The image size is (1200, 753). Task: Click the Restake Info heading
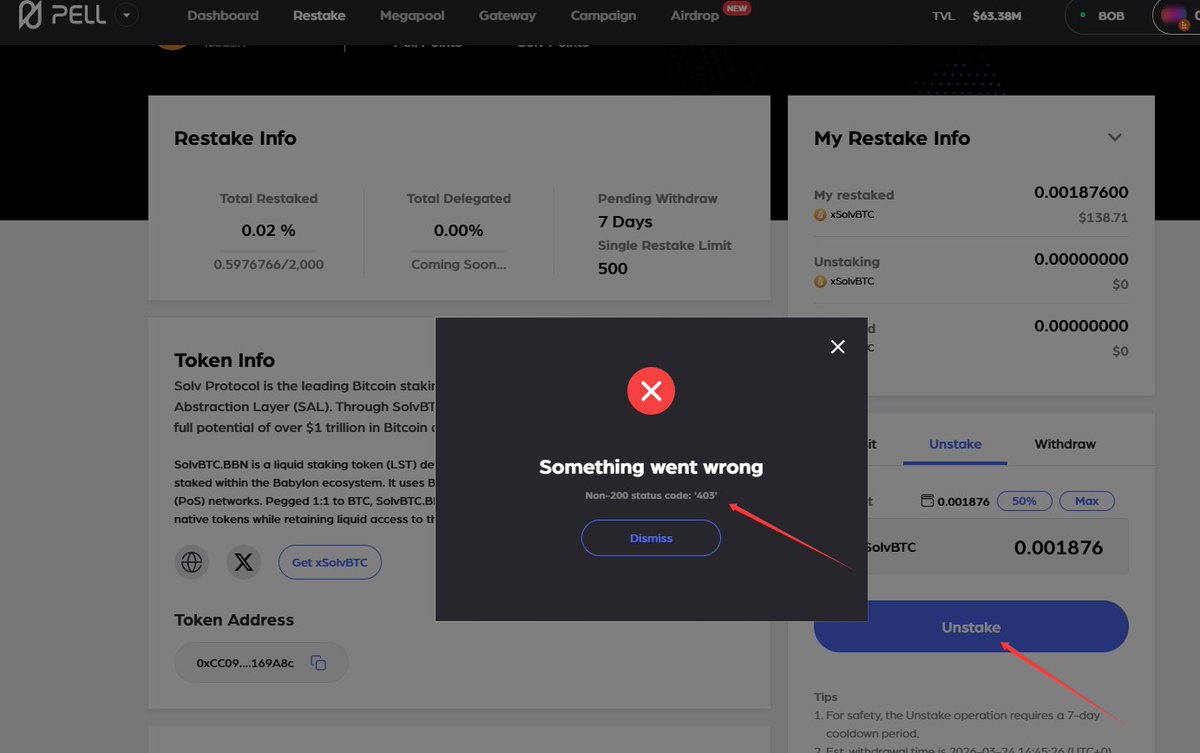pyautogui.click(x=235, y=138)
